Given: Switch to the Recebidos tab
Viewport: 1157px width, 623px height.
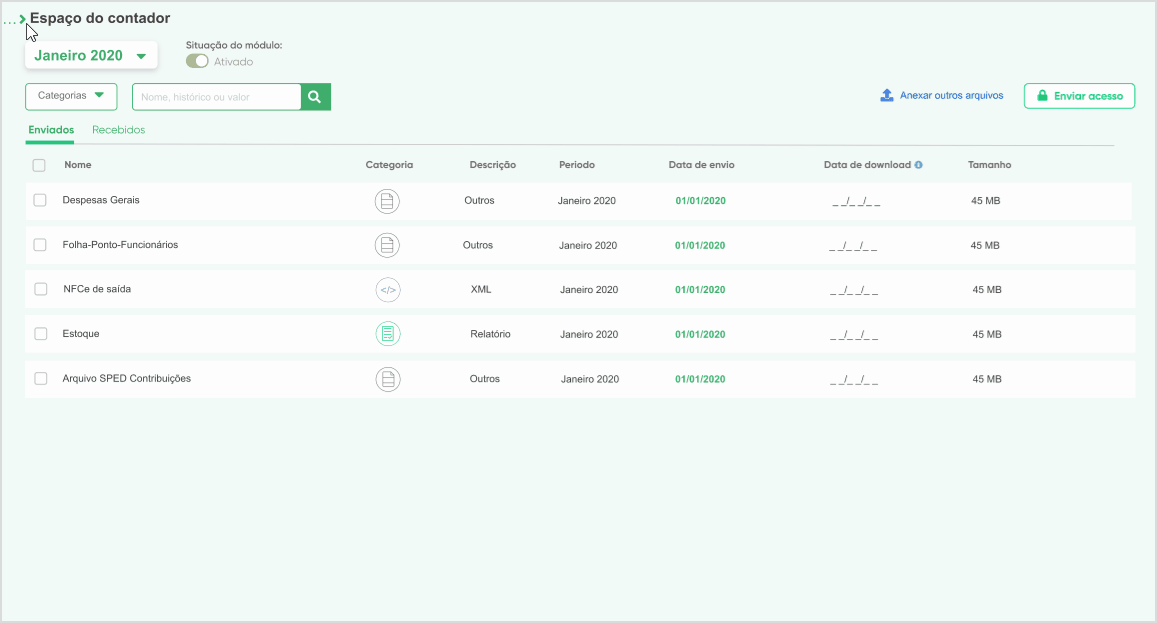Looking at the screenshot, I should click(x=119, y=130).
